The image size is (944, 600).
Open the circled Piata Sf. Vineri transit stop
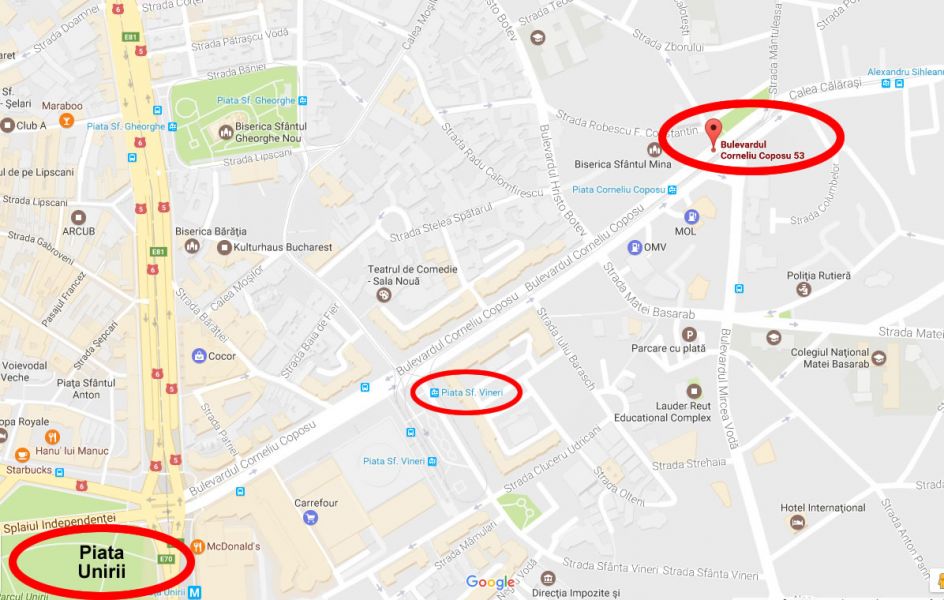click(467, 392)
